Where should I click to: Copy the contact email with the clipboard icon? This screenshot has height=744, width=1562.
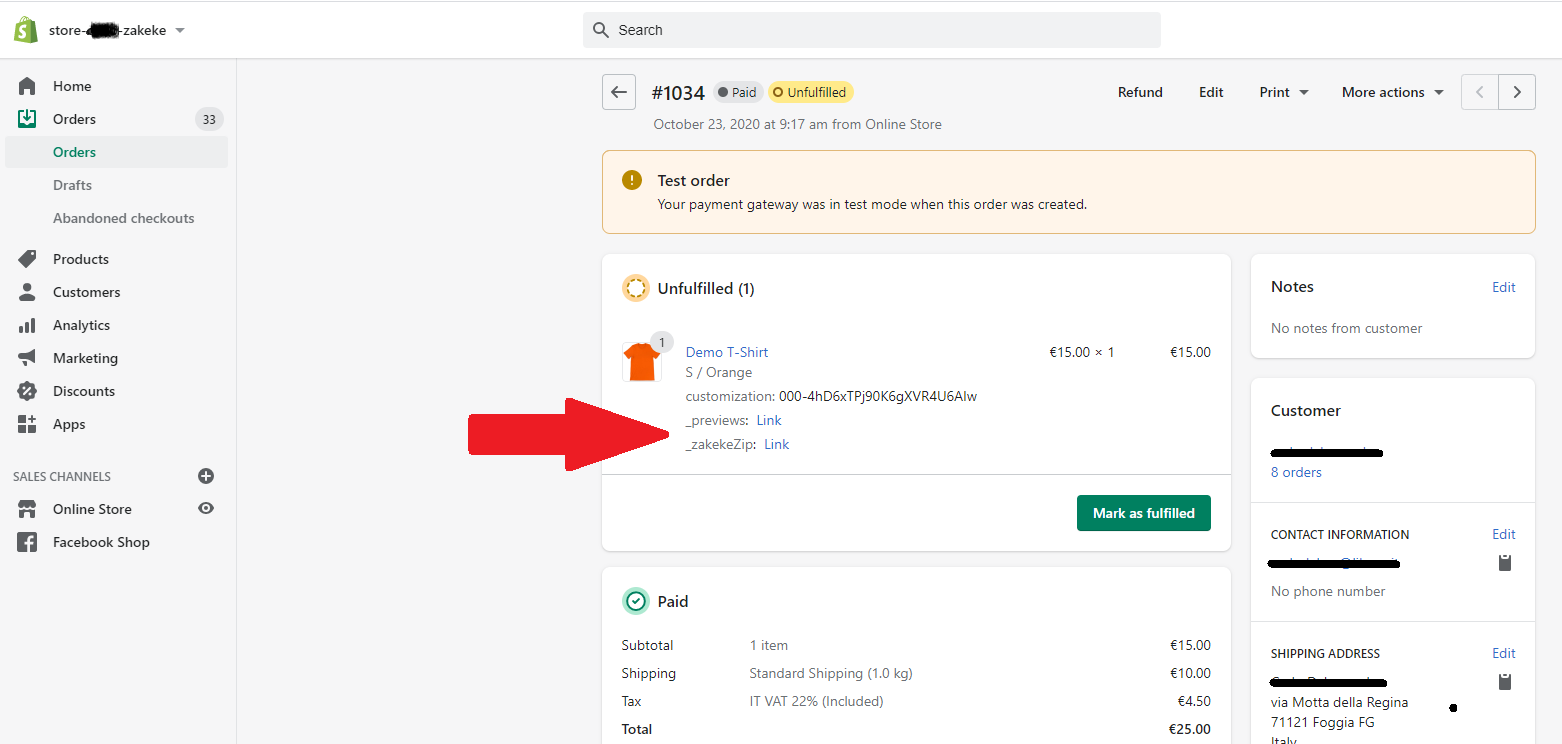coord(1505,563)
